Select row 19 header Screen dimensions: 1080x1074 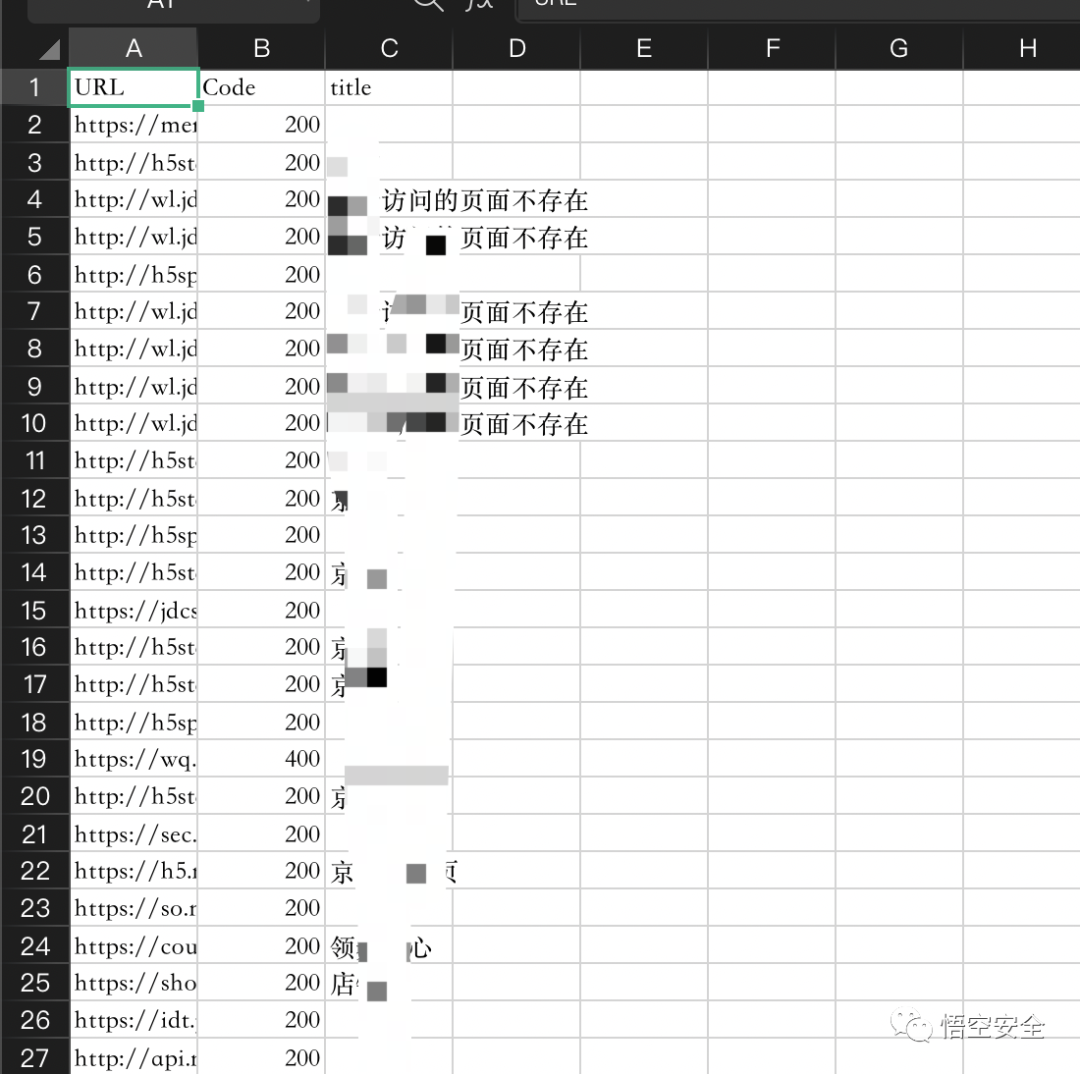coord(34,759)
